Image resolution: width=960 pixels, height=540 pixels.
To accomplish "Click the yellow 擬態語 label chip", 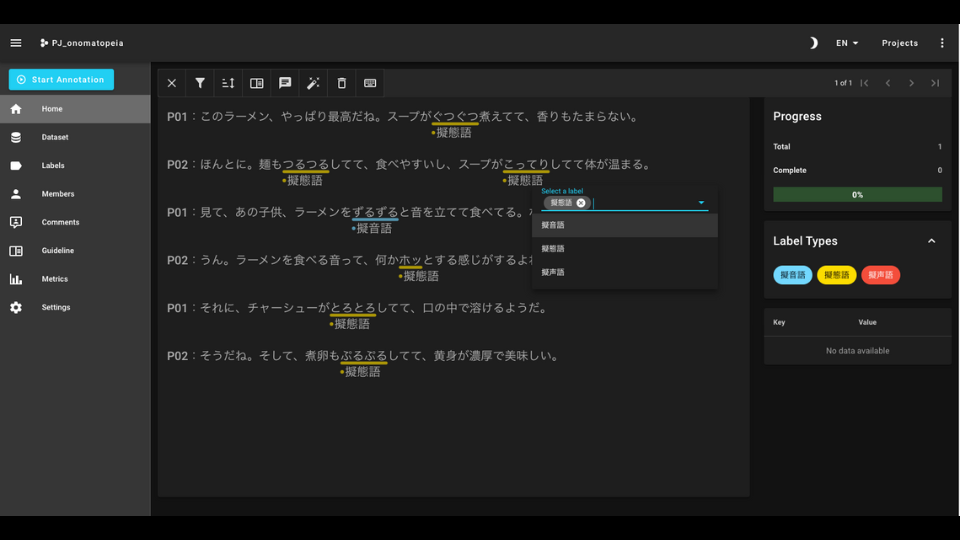I will click(x=836, y=275).
